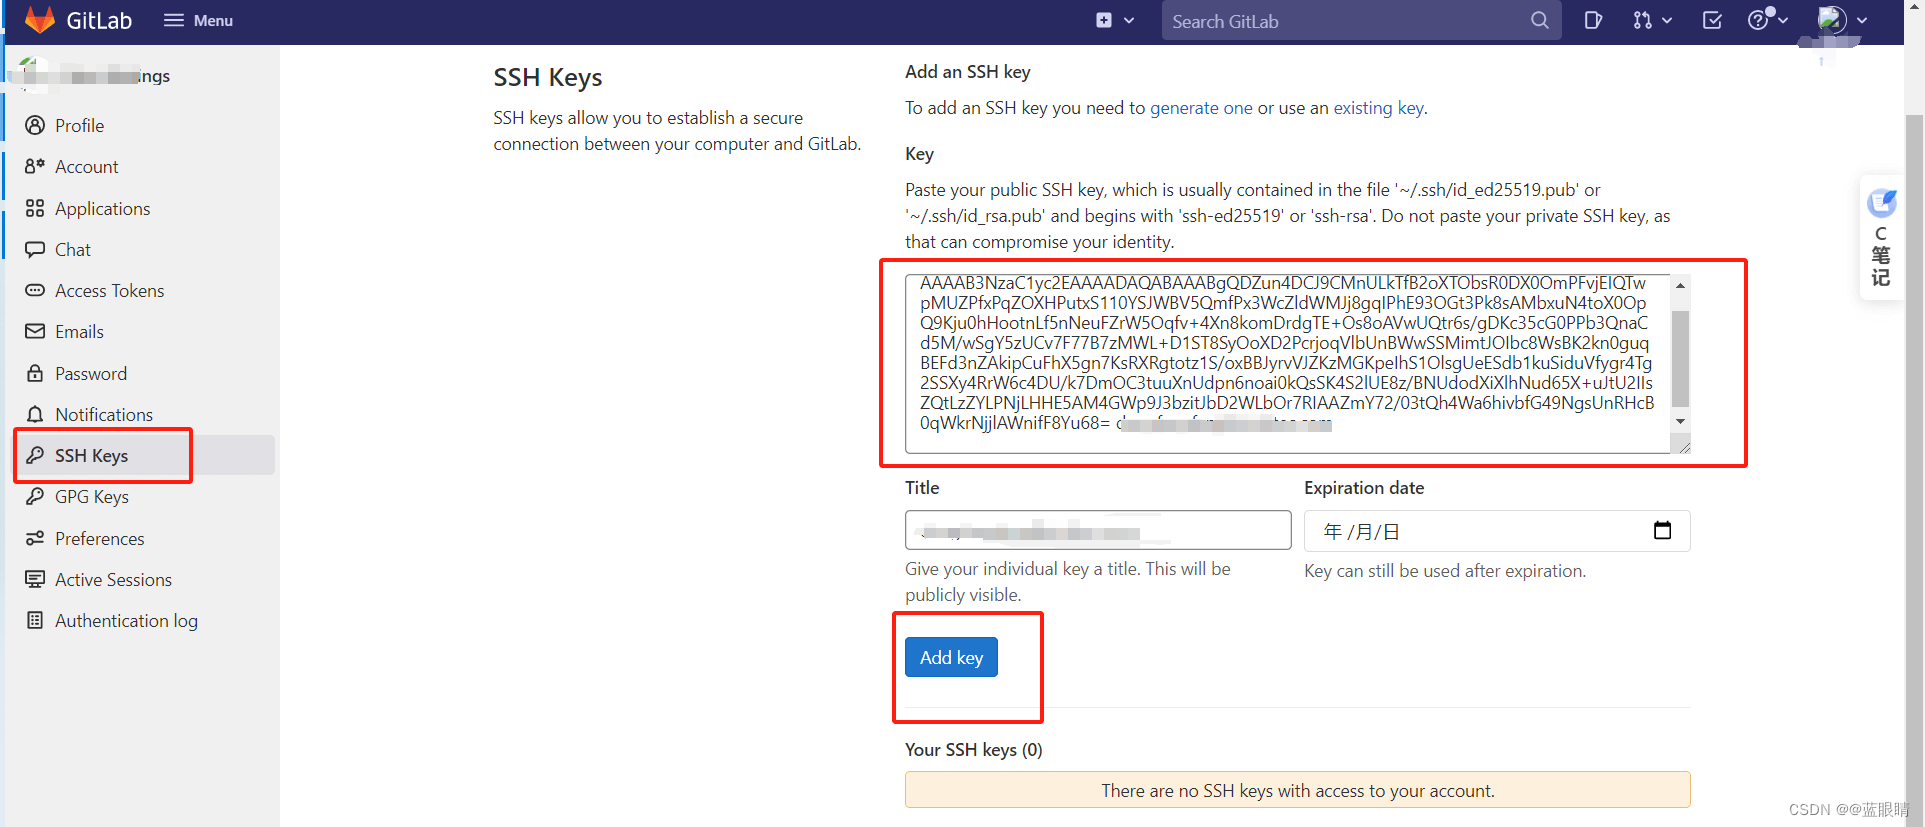1925x827 pixels.
Task: Expand the help dropdown chevron
Action: click(x=1783, y=20)
